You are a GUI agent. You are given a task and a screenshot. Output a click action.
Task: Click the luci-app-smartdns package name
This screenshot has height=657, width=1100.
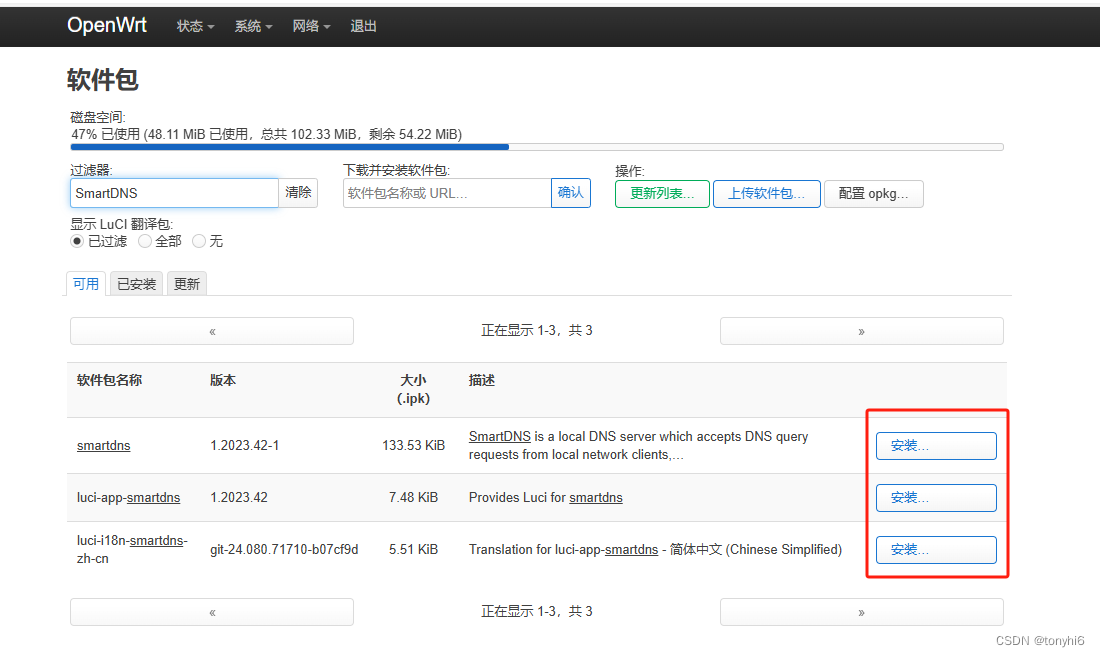coord(128,497)
